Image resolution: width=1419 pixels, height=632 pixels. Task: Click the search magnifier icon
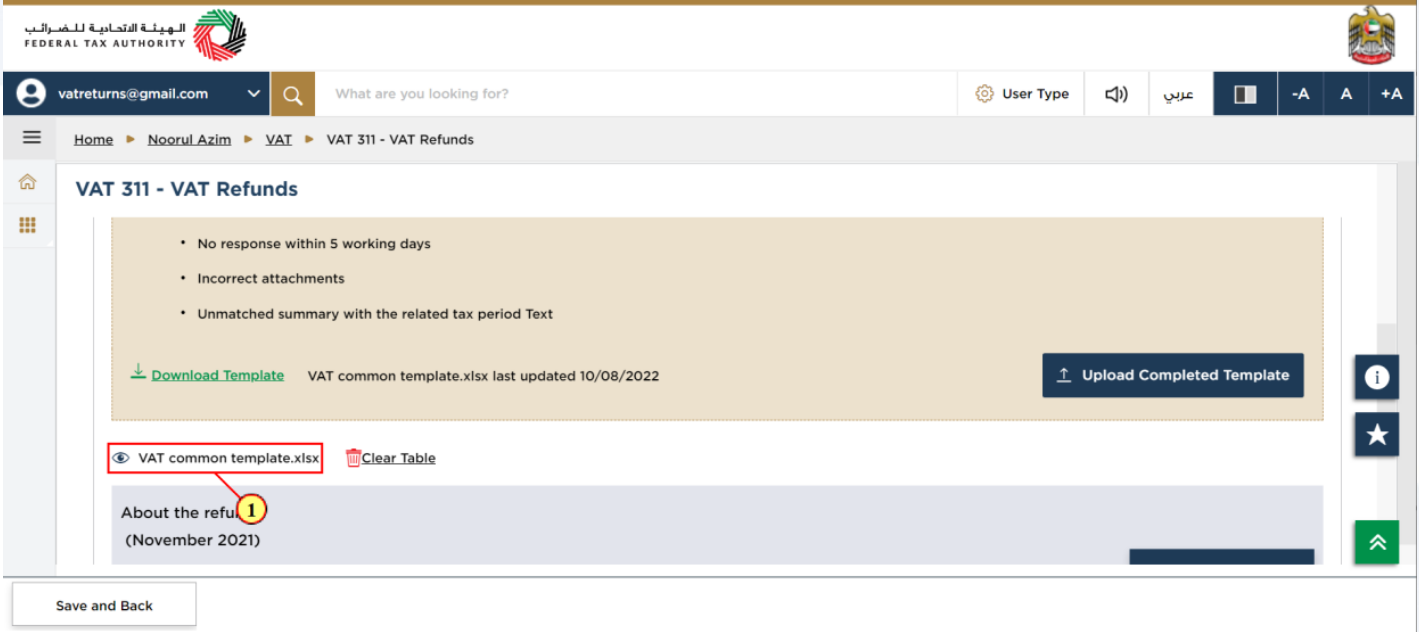click(293, 94)
